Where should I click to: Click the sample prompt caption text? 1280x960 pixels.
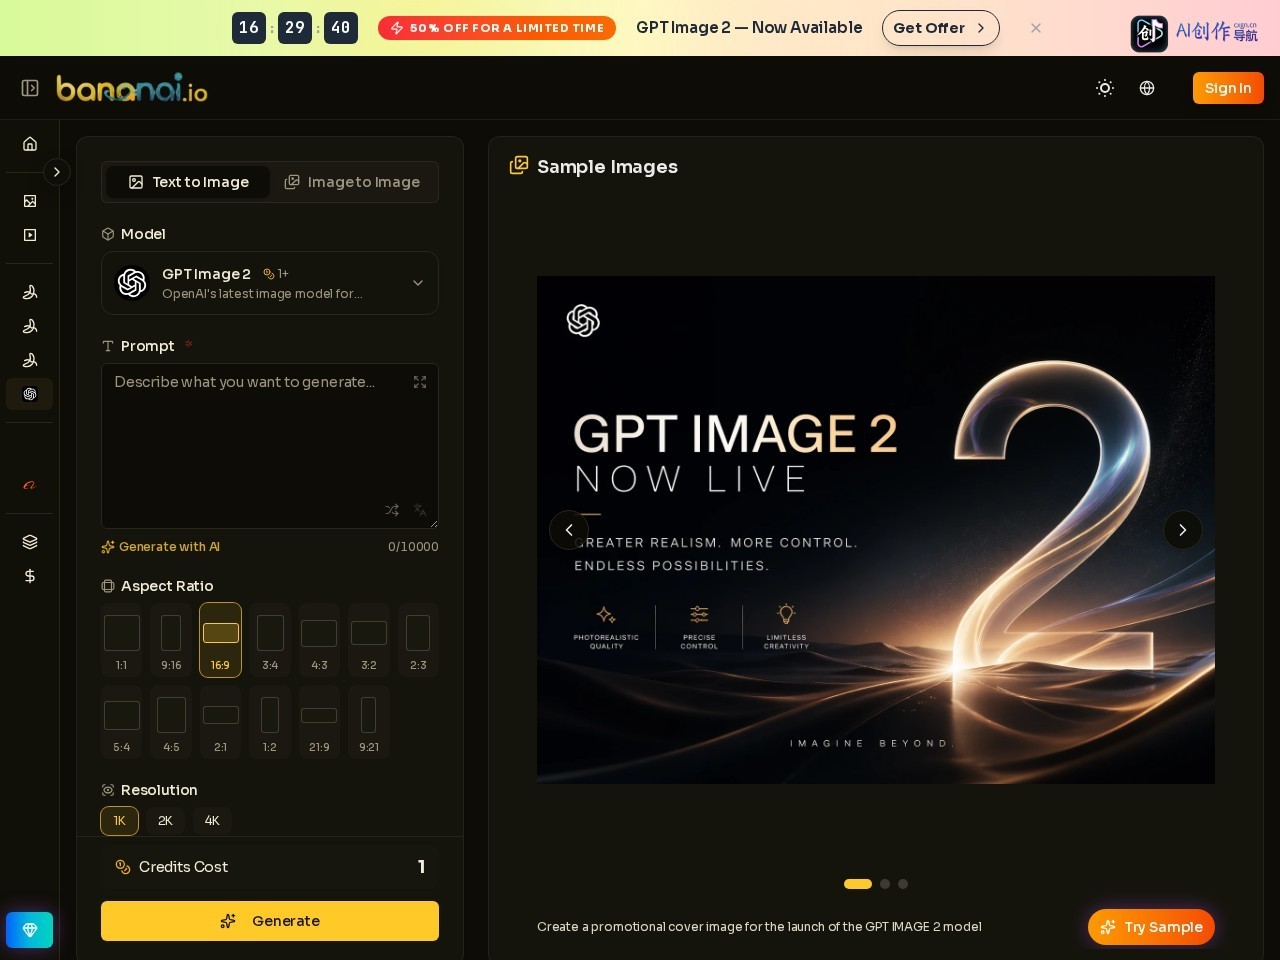coord(759,927)
